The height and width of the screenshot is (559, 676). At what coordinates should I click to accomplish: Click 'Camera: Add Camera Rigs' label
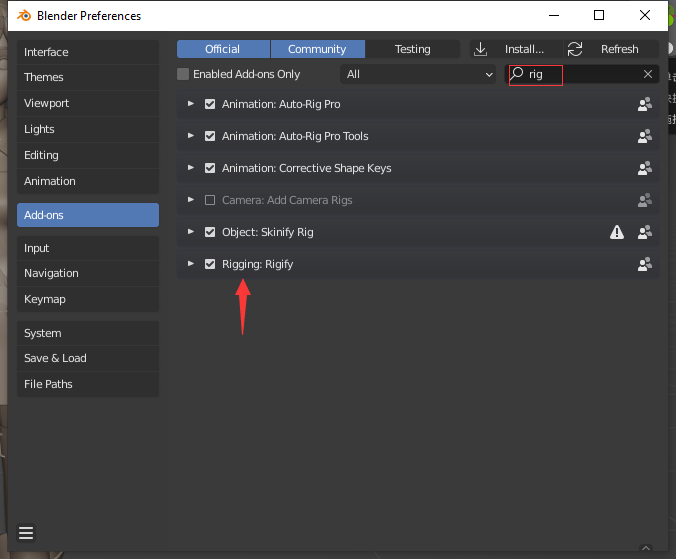(287, 200)
